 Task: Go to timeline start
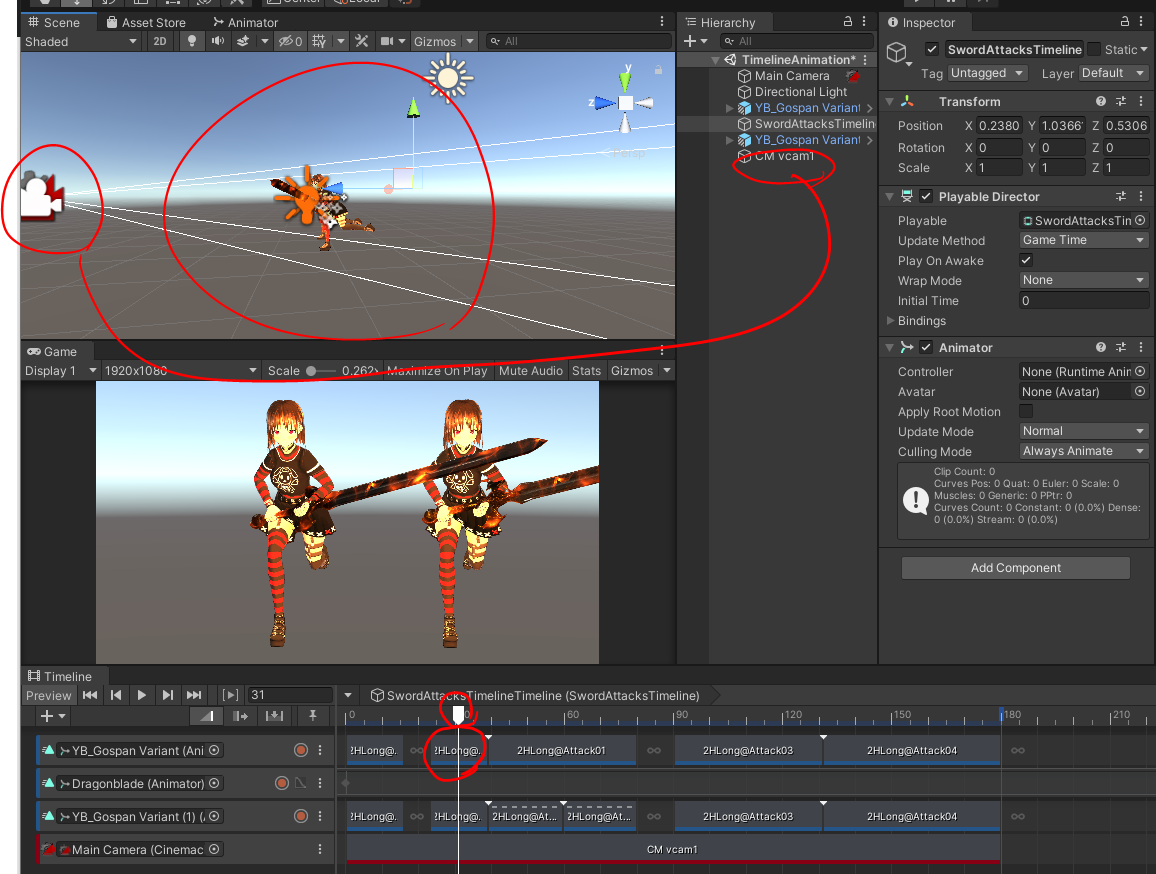[x=90, y=695]
